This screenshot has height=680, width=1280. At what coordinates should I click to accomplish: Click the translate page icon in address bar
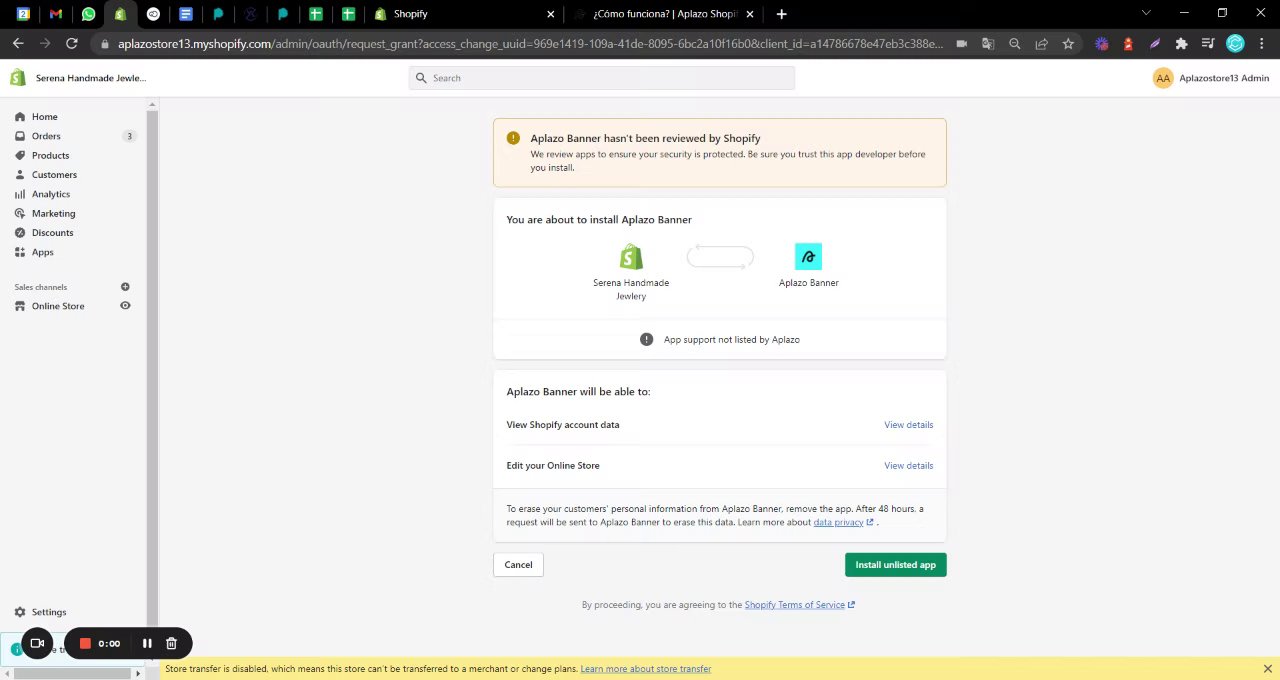[988, 44]
